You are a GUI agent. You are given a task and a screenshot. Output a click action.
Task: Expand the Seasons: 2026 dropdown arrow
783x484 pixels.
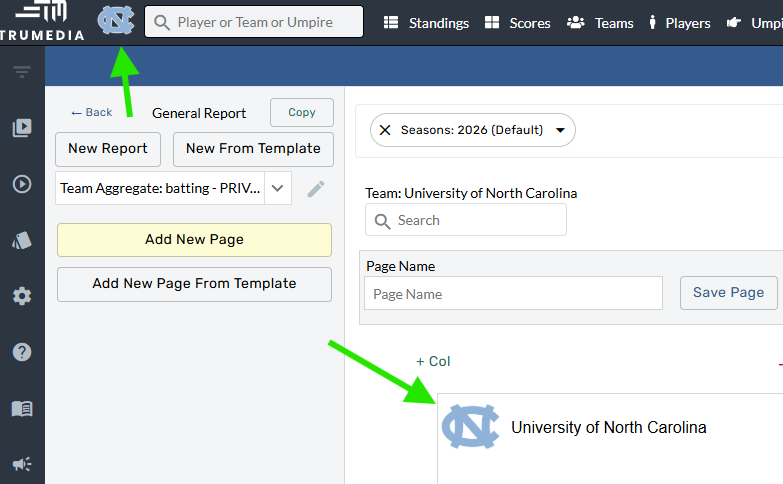coord(560,130)
